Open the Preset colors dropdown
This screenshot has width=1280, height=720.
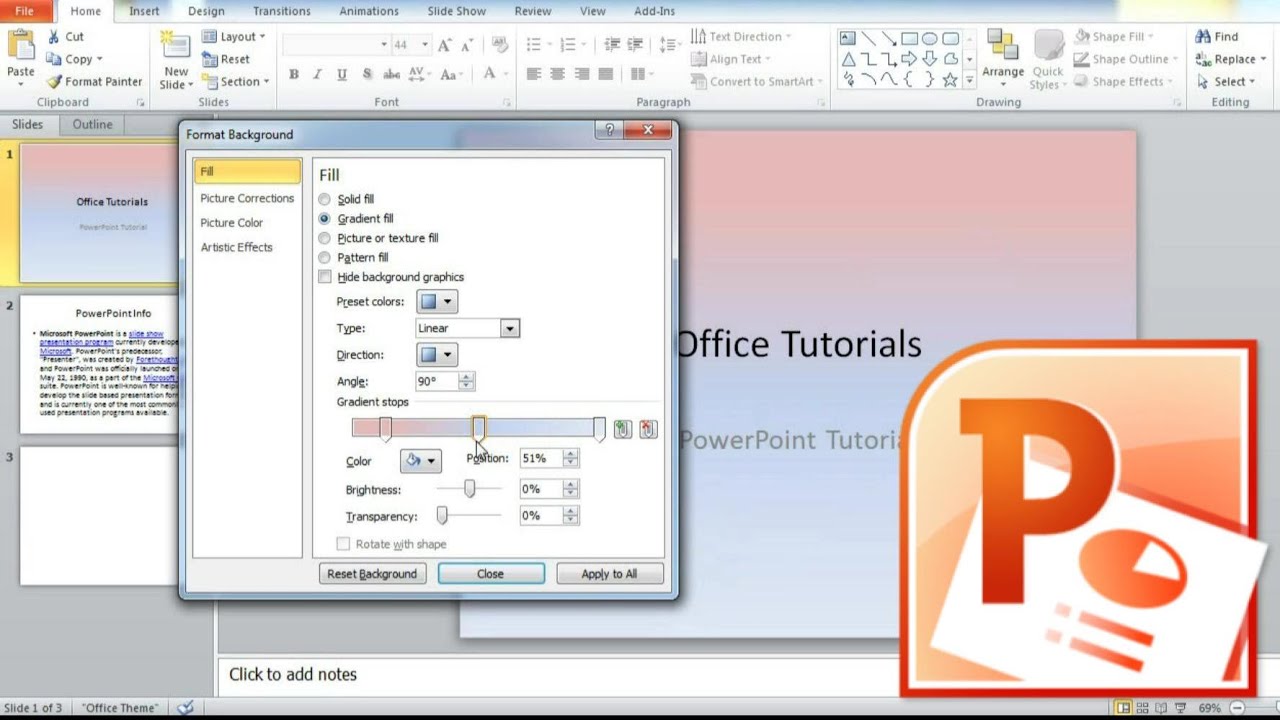[x=437, y=301]
